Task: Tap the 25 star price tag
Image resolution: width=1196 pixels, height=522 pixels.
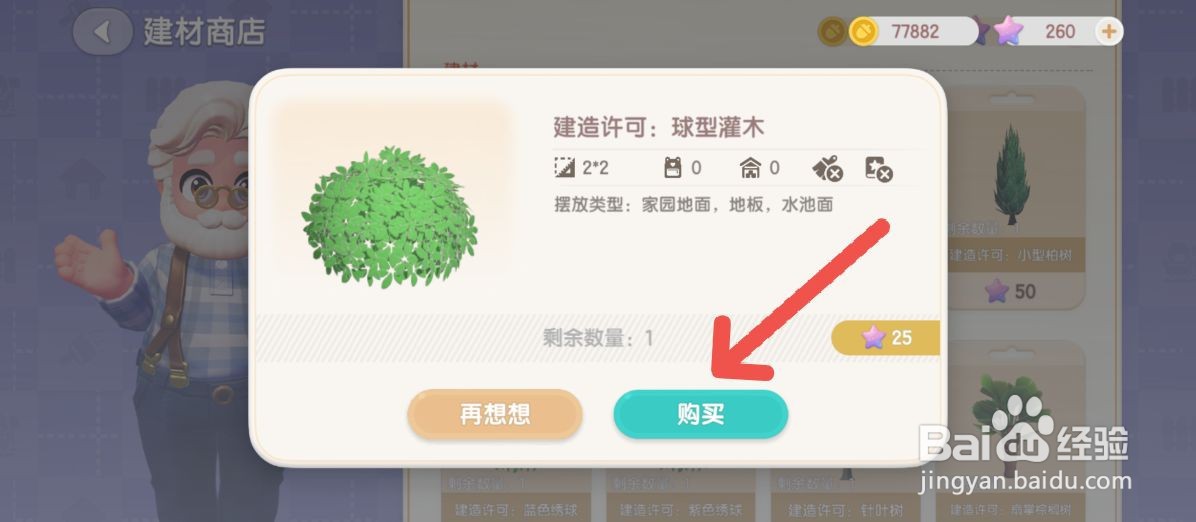Action: tap(886, 337)
